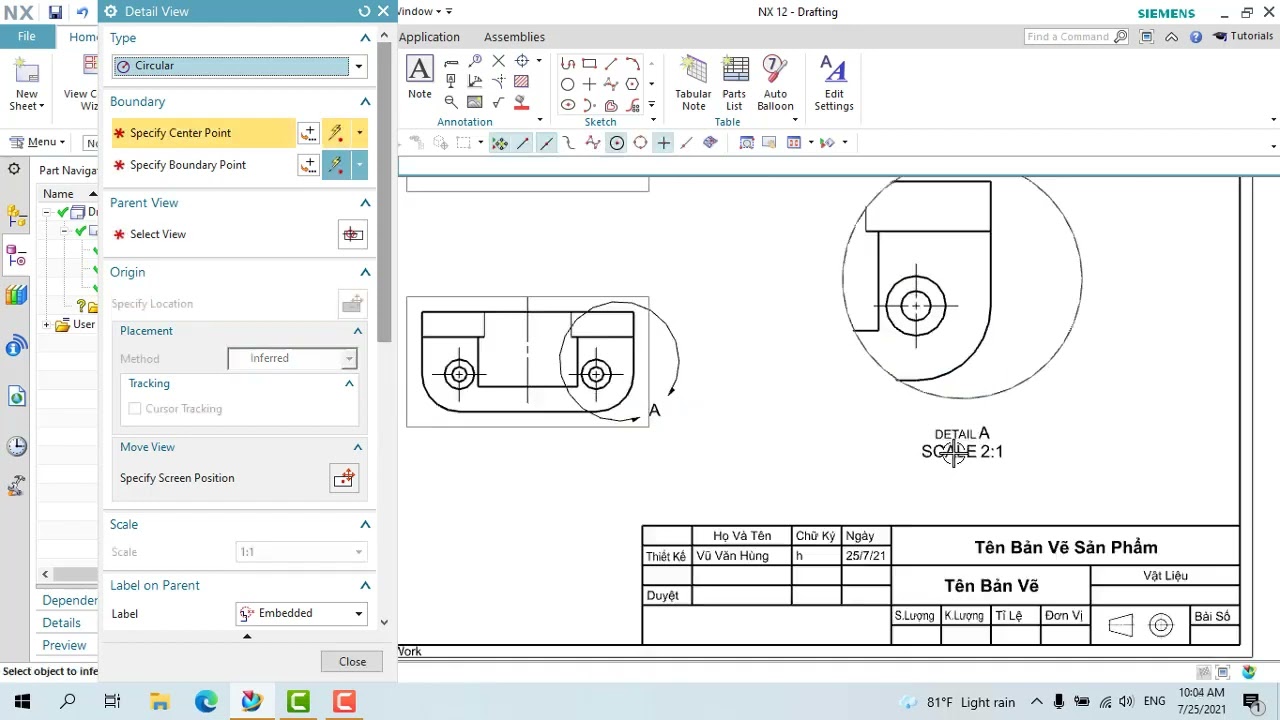The image size is (1280, 720).
Task: Open the Tutorials link
Action: pos(1243,36)
